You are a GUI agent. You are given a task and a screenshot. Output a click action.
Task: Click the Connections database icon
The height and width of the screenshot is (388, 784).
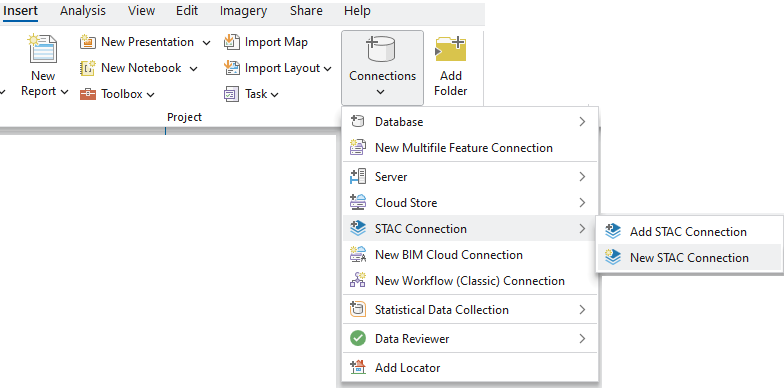click(381, 50)
